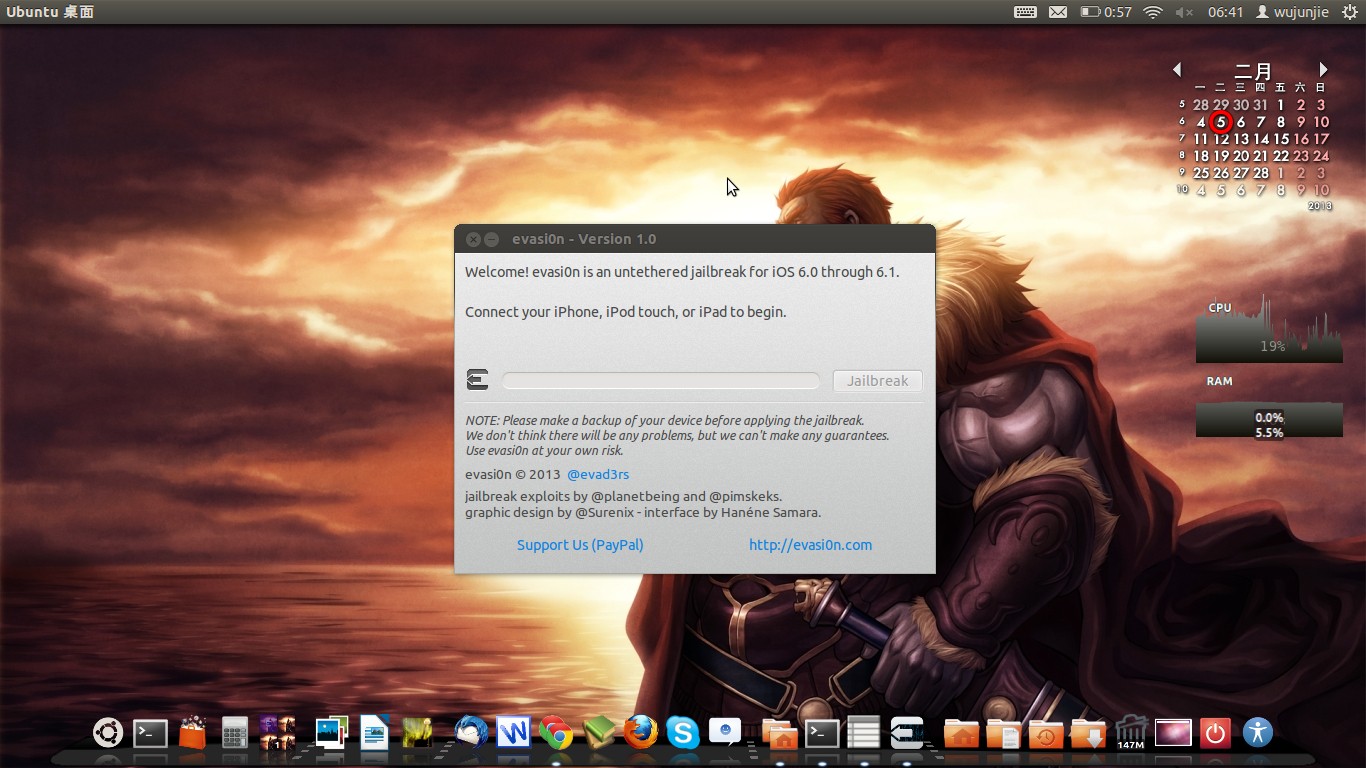Open Skype from the dock
The width and height of the screenshot is (1366, 768).
(683, 733)
